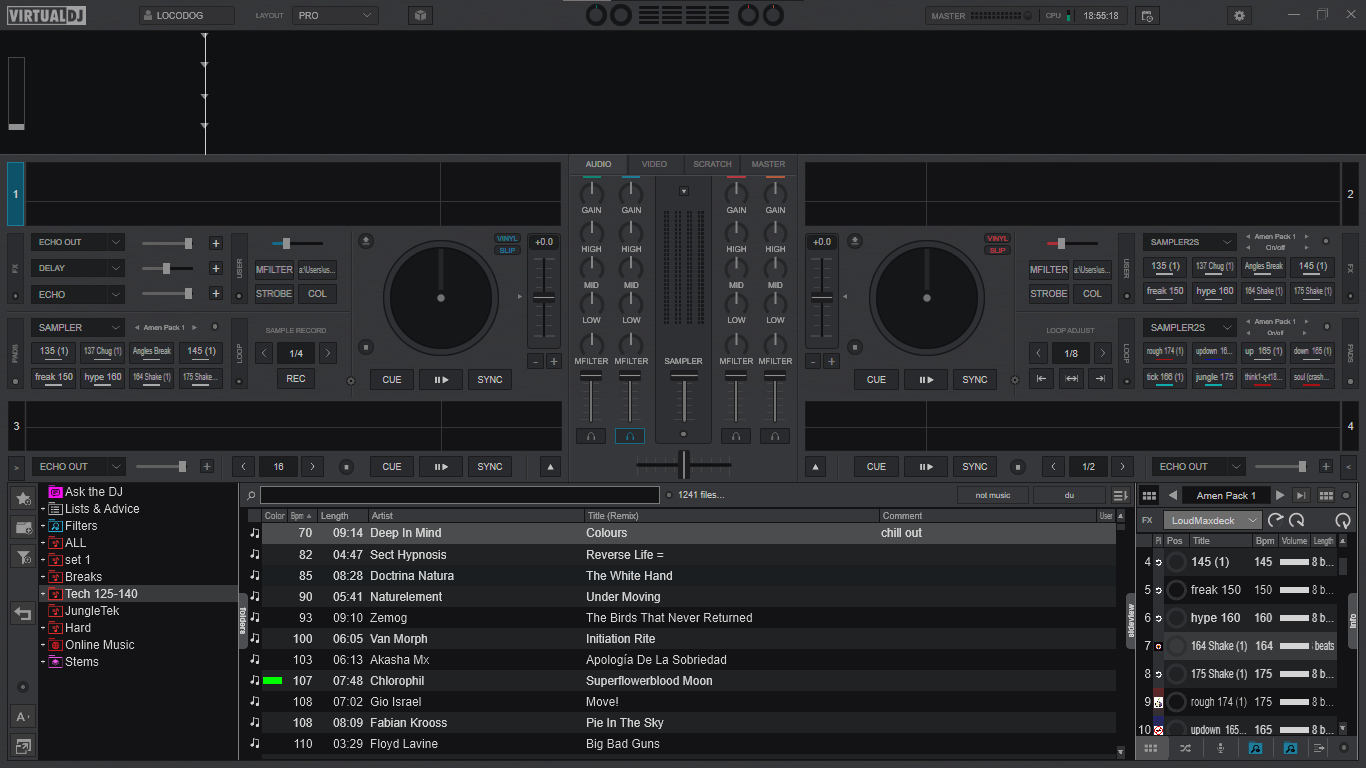The image size is (1366, 768).
Task: Toggle VINYL mode on deck 2
Action: [x=997, y=238]
